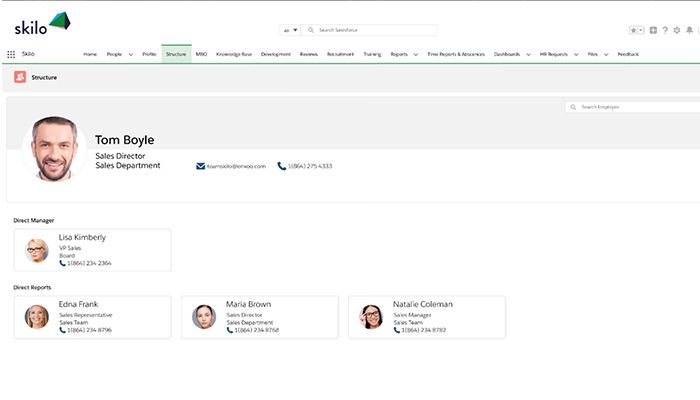Open the search scope 'All' dropdown
This screenshot has height=400, width=700.
291,30
